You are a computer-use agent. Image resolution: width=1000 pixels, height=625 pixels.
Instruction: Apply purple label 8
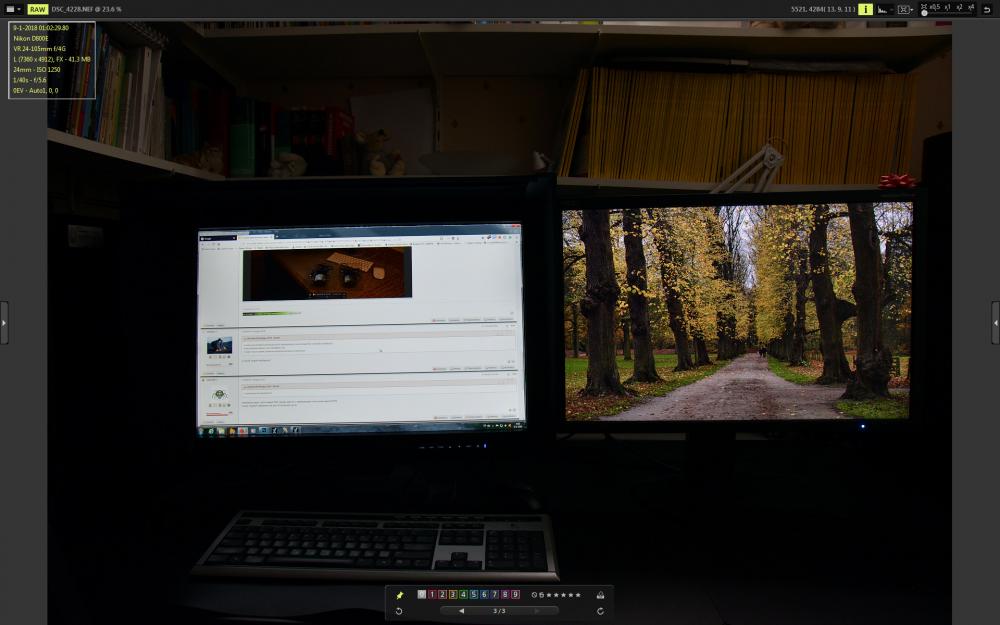[505, 594]
